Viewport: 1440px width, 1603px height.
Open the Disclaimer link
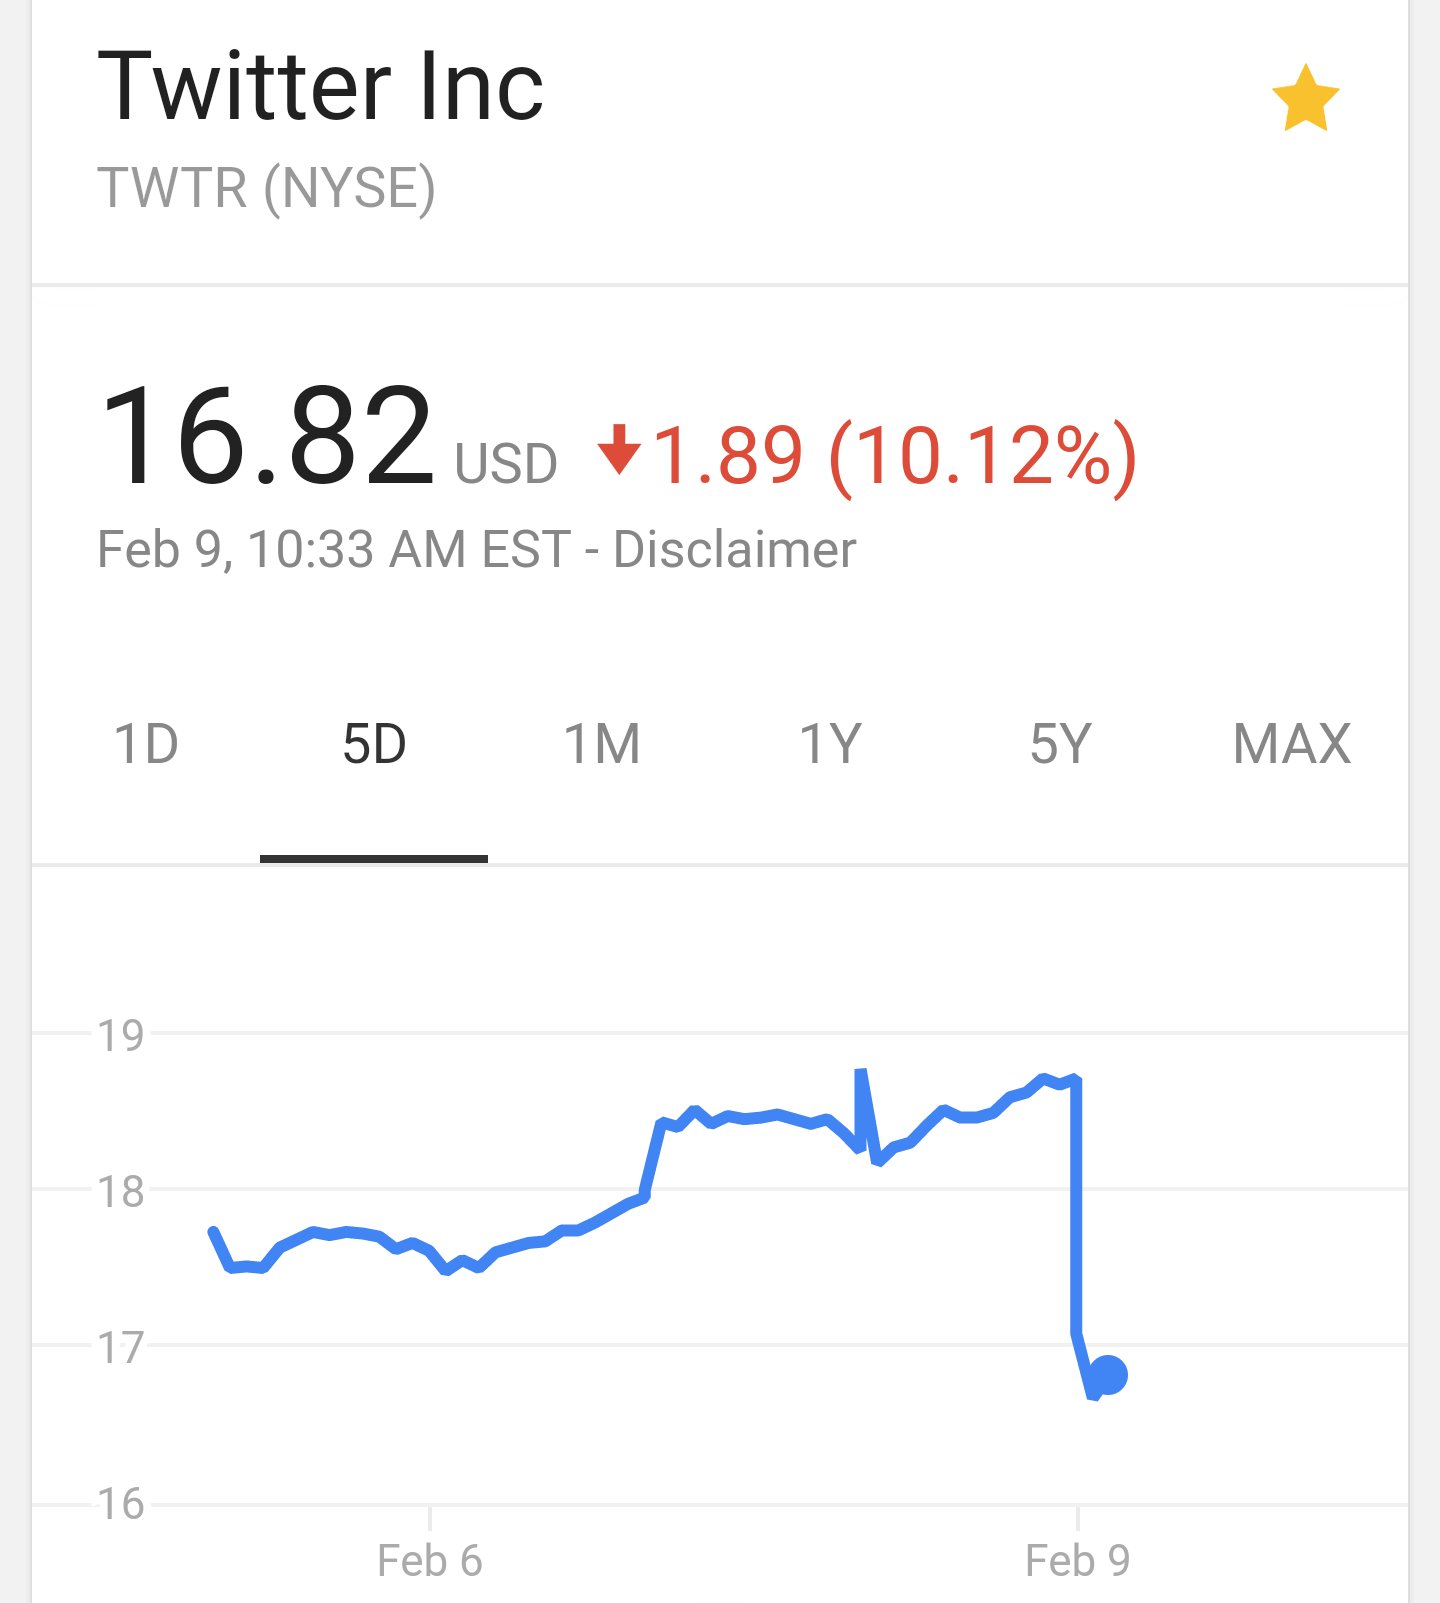[735, 549]
